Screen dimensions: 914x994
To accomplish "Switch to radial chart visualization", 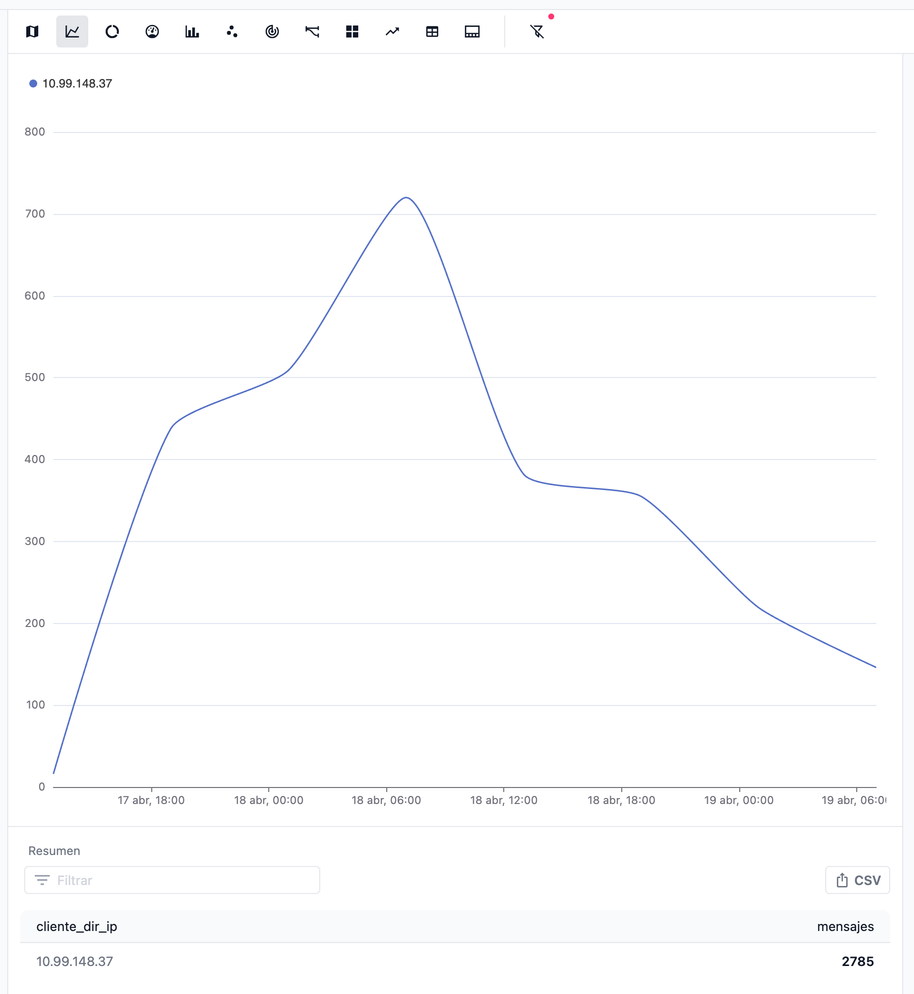I will click(x=272, y=32).
